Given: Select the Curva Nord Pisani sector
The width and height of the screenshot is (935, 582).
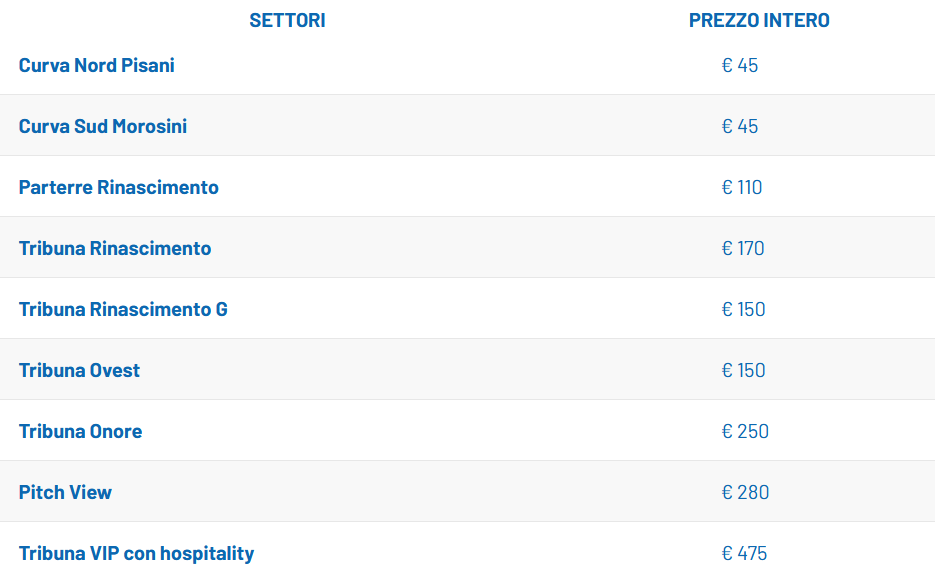Looking at the screenshot, I should click(x=97, y=65).
